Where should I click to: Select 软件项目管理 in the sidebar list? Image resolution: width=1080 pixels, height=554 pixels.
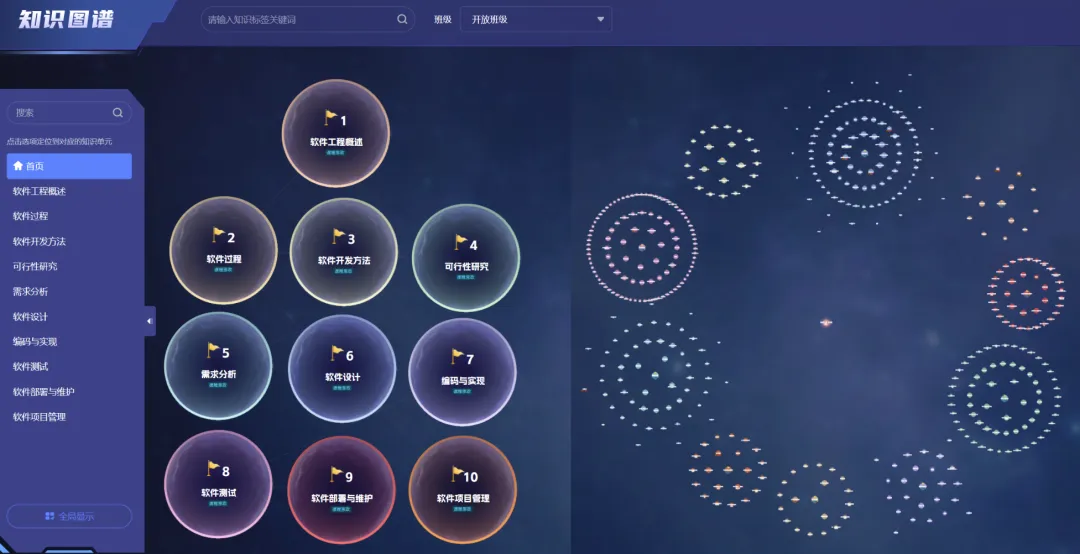pyautogui.click(x=39, y=416)
